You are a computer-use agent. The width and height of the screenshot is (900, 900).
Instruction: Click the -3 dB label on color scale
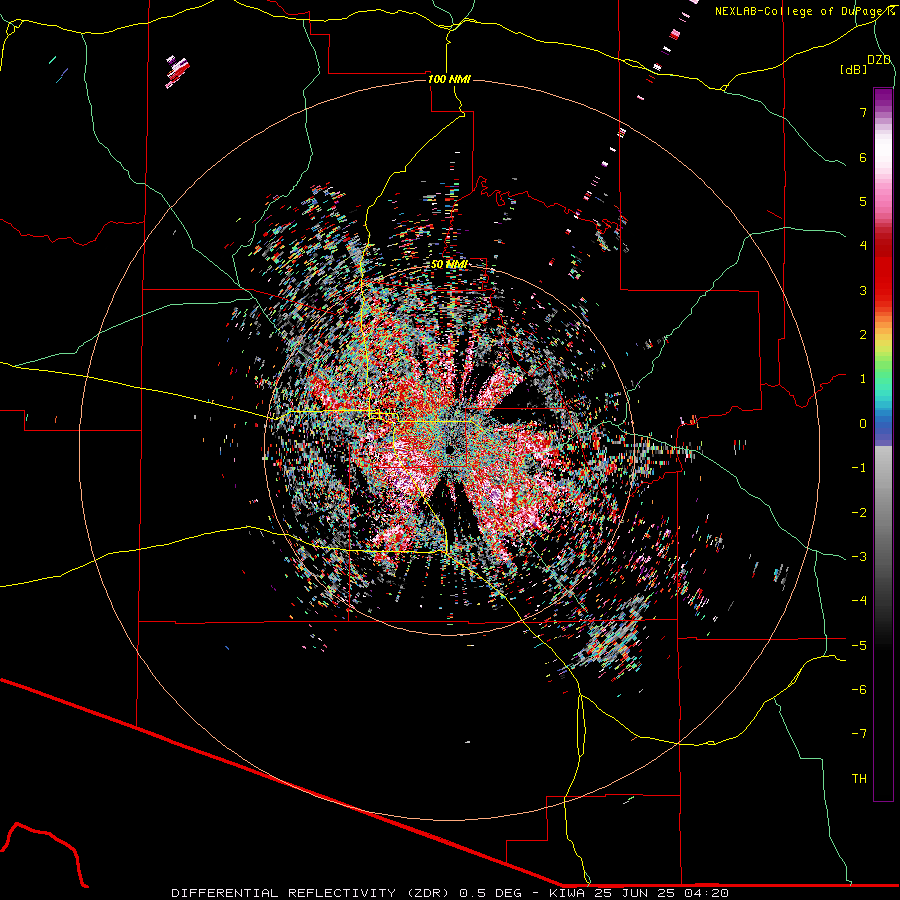pyautogui.click(x=859, y=556)
